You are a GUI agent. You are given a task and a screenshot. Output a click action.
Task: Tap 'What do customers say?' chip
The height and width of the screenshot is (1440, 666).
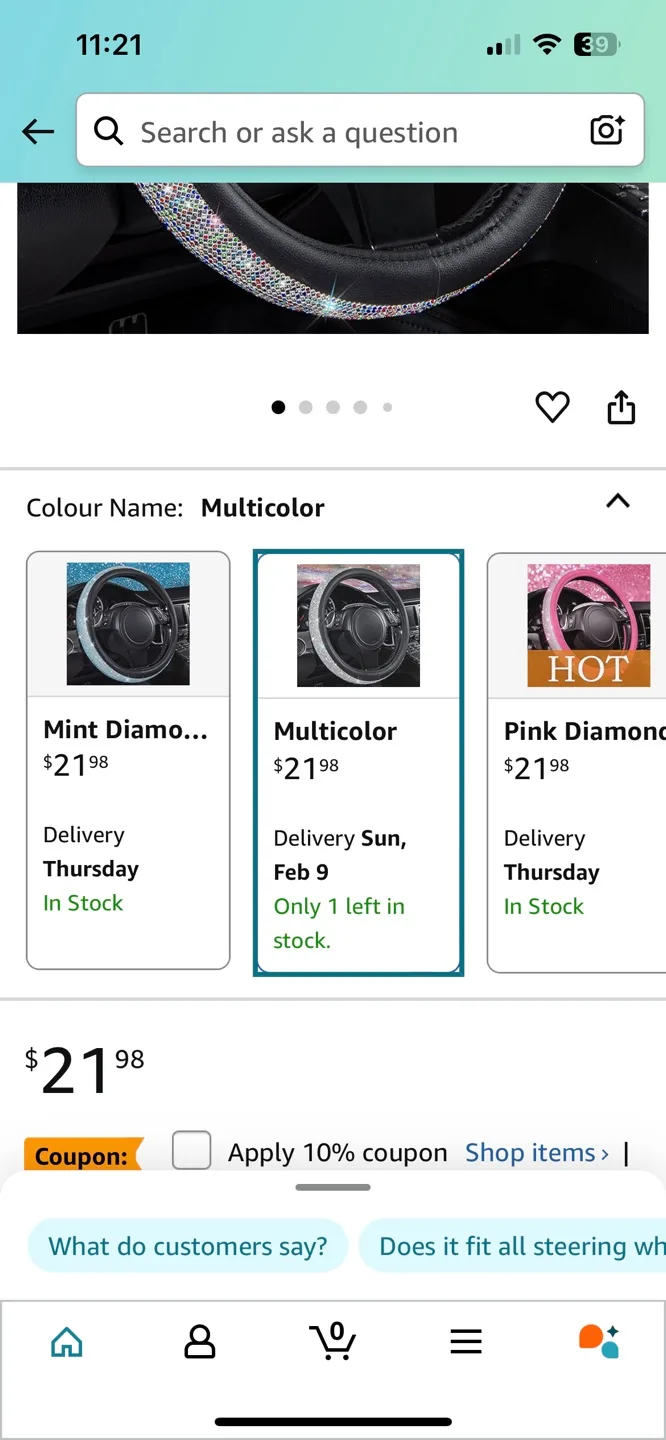188,1246
